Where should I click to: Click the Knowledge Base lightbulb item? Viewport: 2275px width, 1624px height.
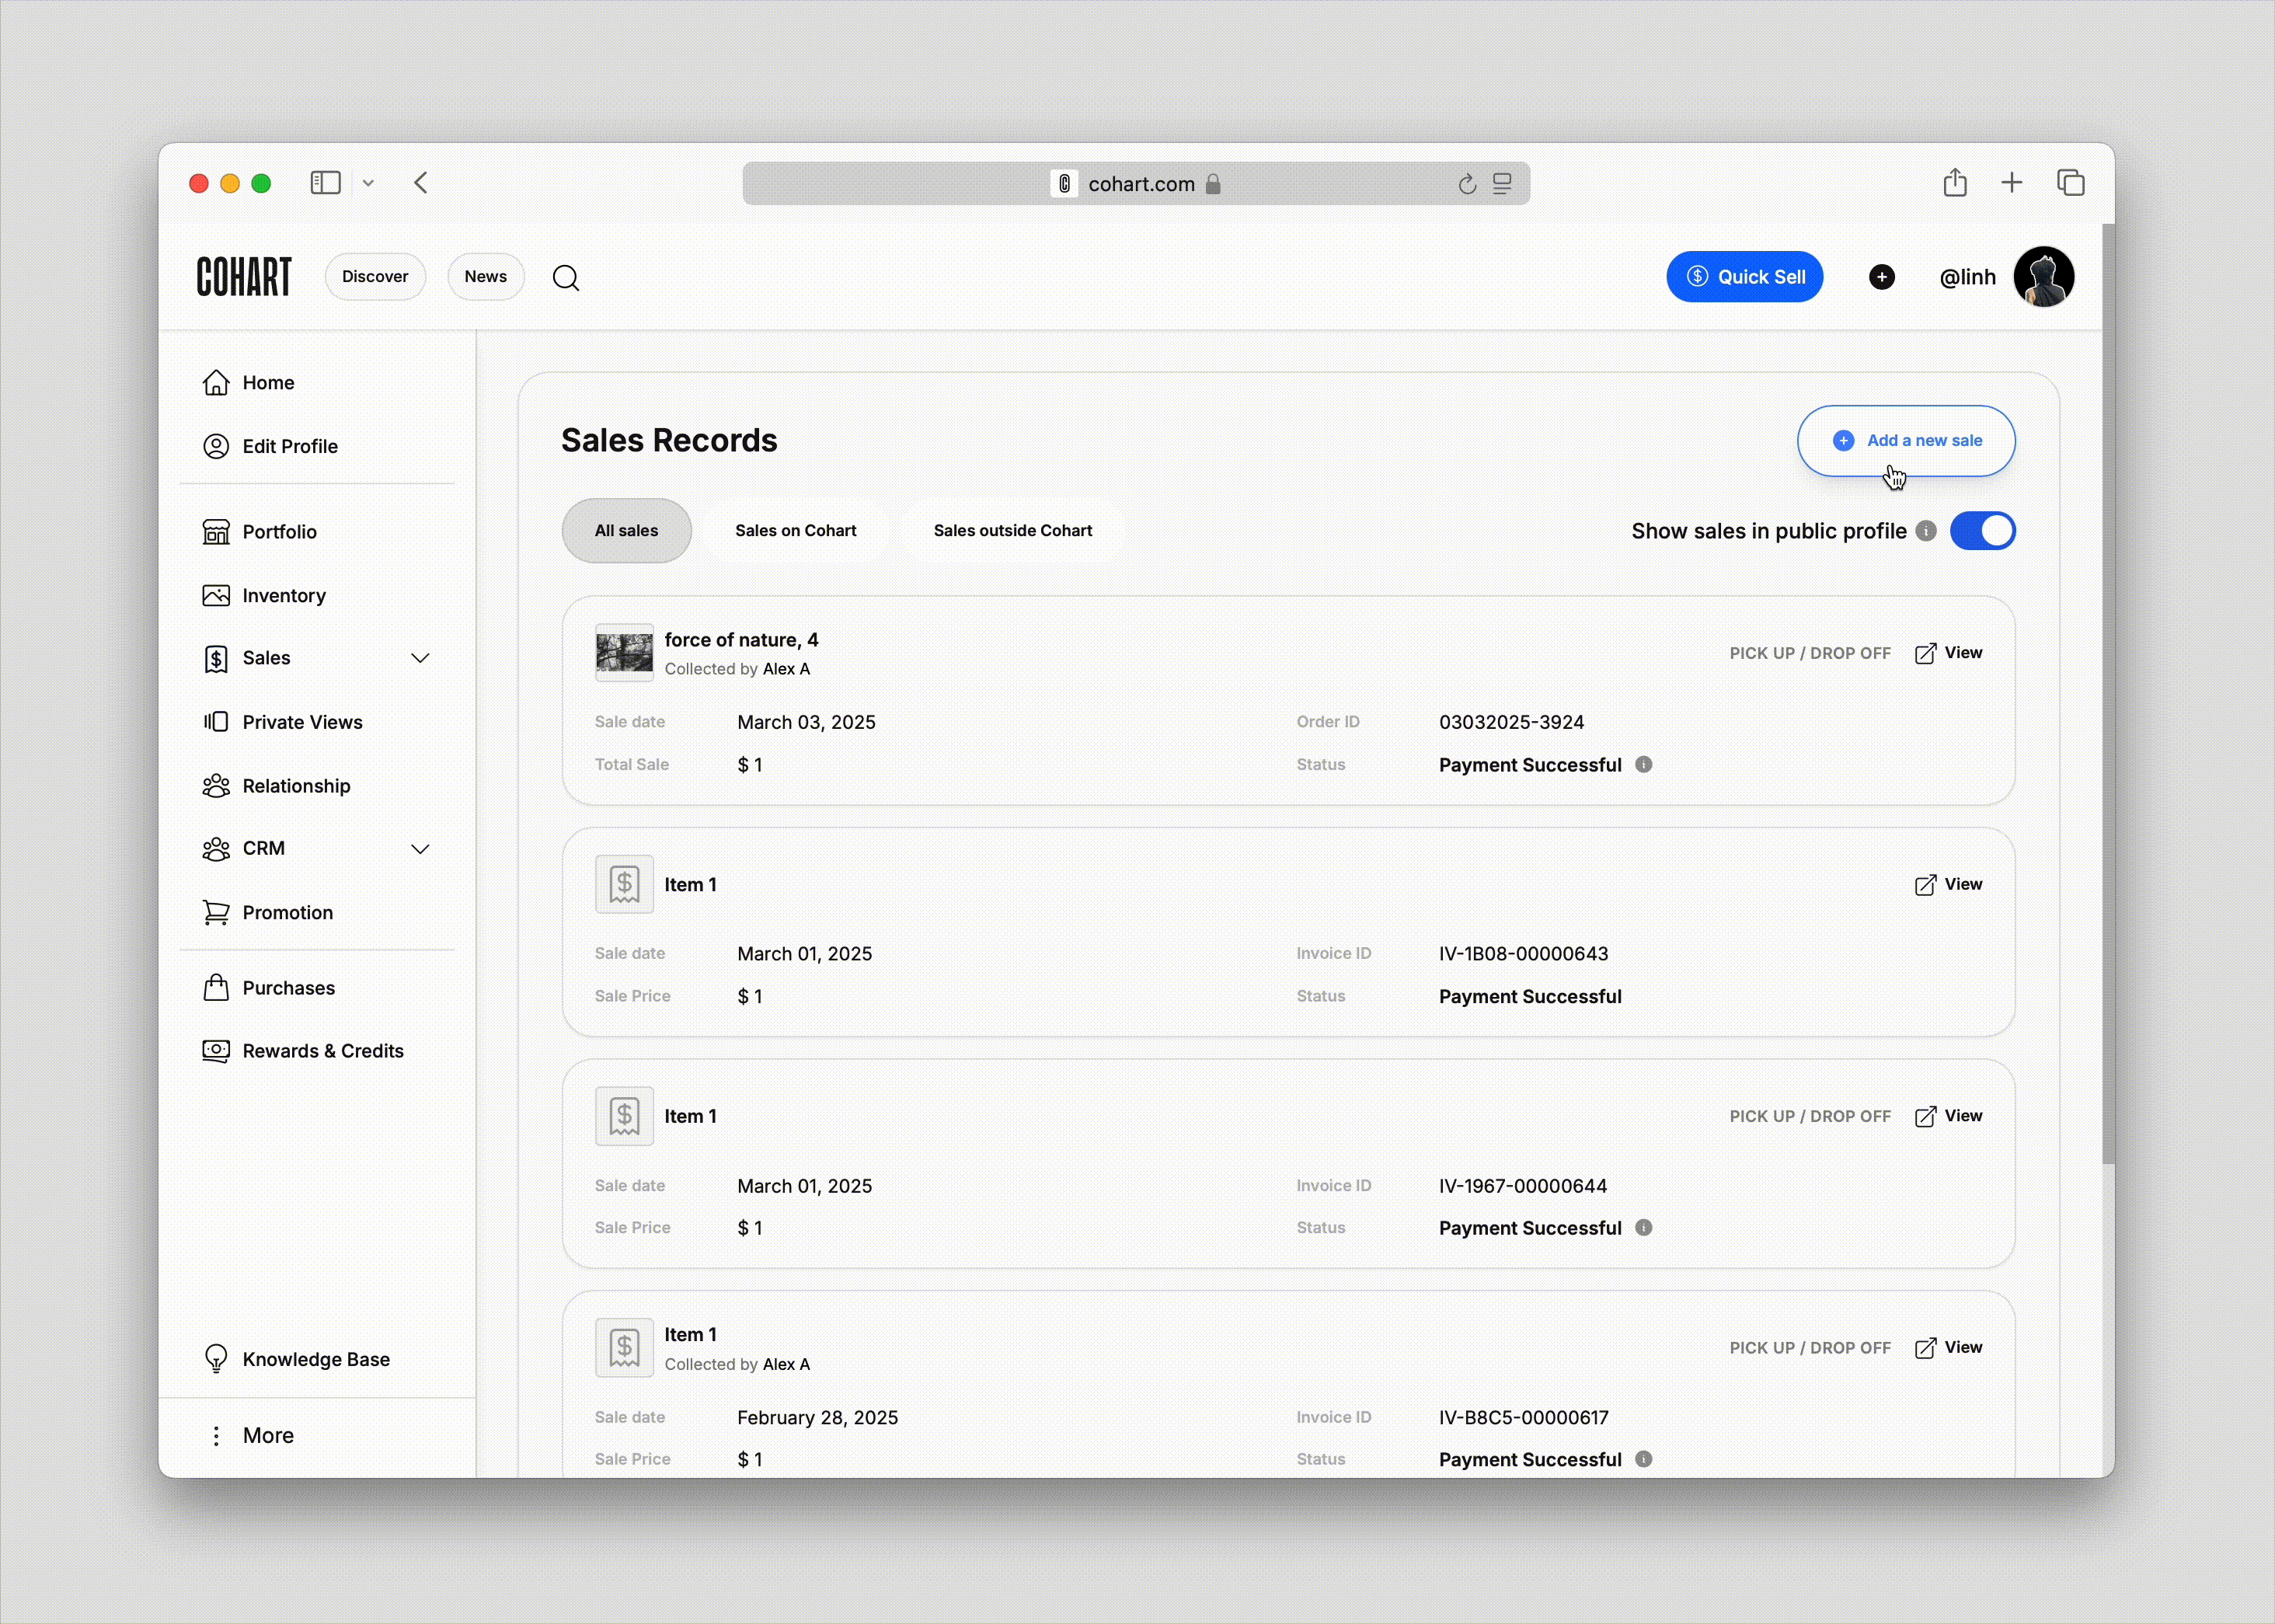click(315, 1359)
